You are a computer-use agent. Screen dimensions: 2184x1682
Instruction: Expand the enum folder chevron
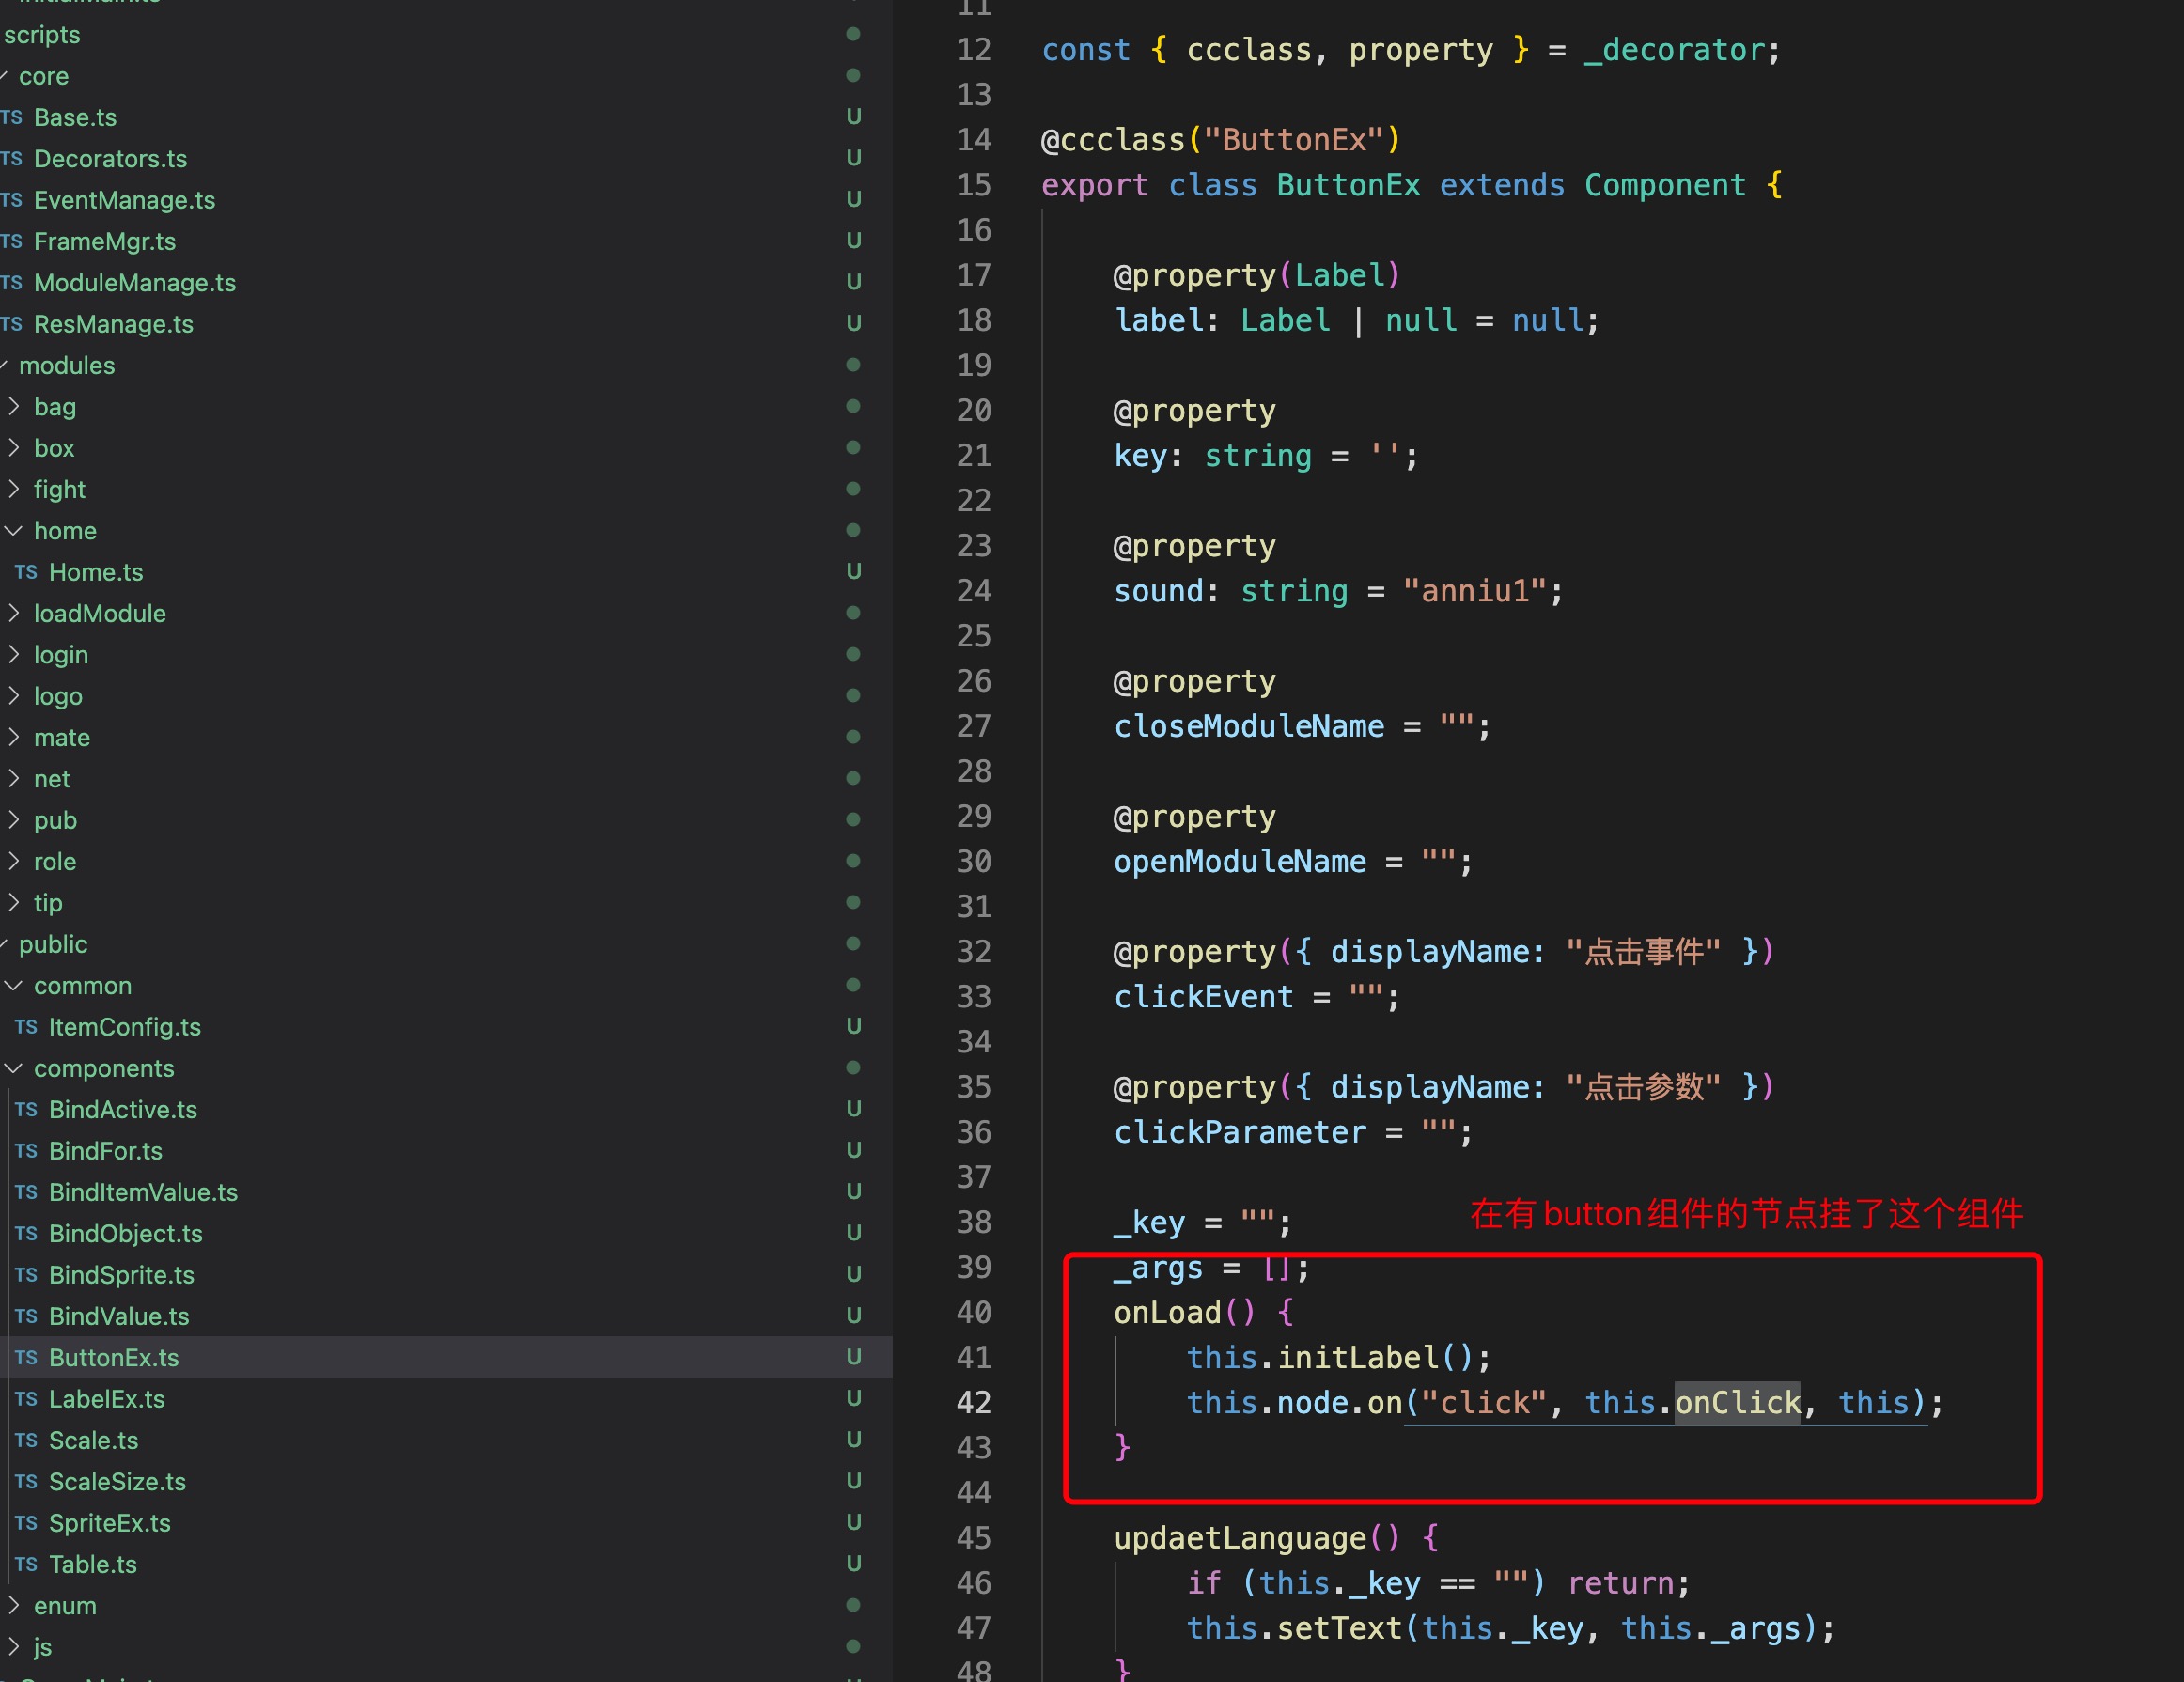click(14, 1605)
